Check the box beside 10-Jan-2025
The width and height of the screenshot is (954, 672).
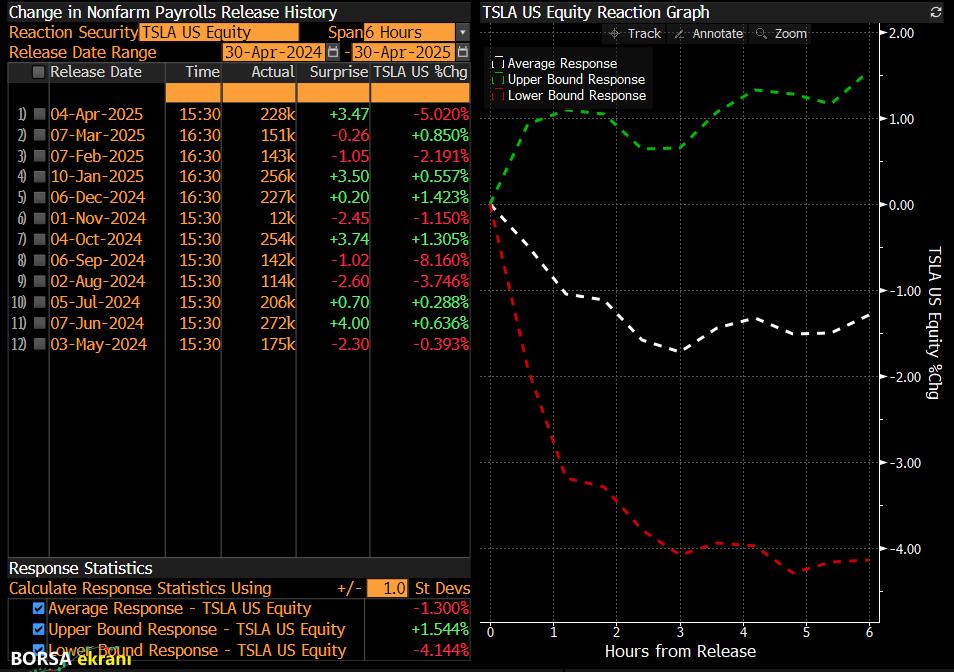pyautogui.click(x=40, y=176)
